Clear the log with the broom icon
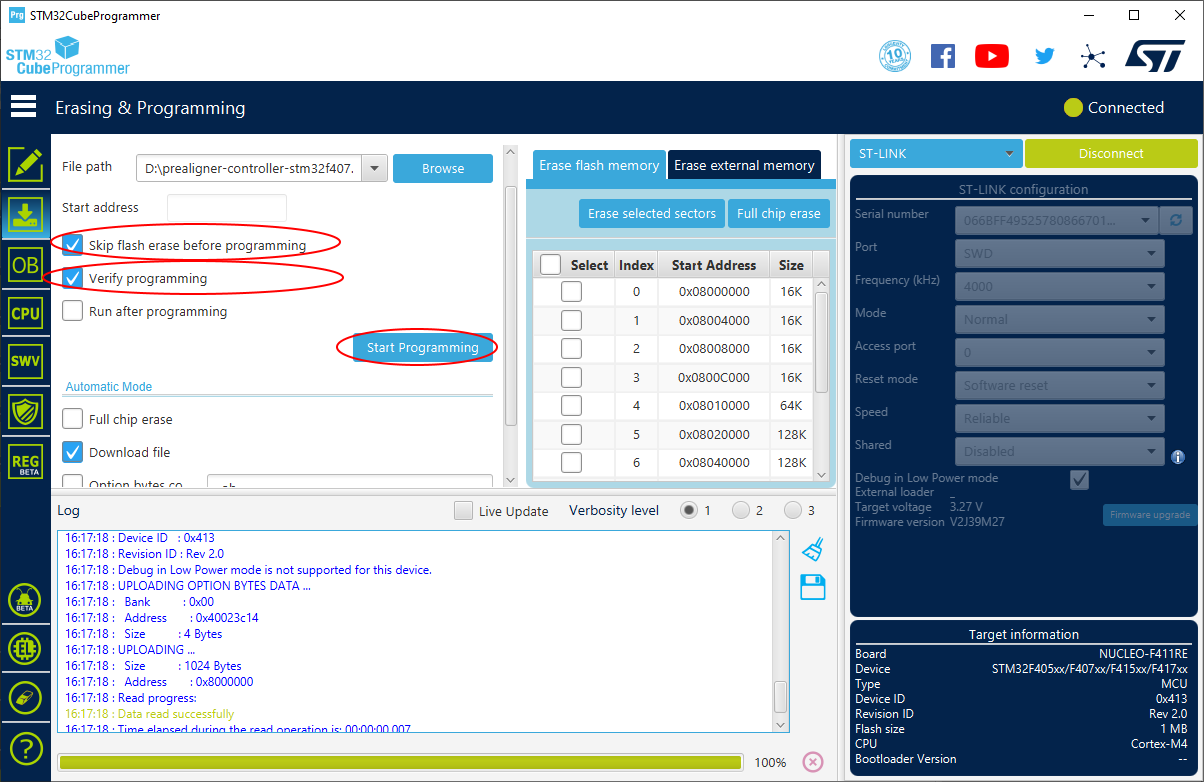The width and height of the screenshot is (1204, 782). (813, 549)
